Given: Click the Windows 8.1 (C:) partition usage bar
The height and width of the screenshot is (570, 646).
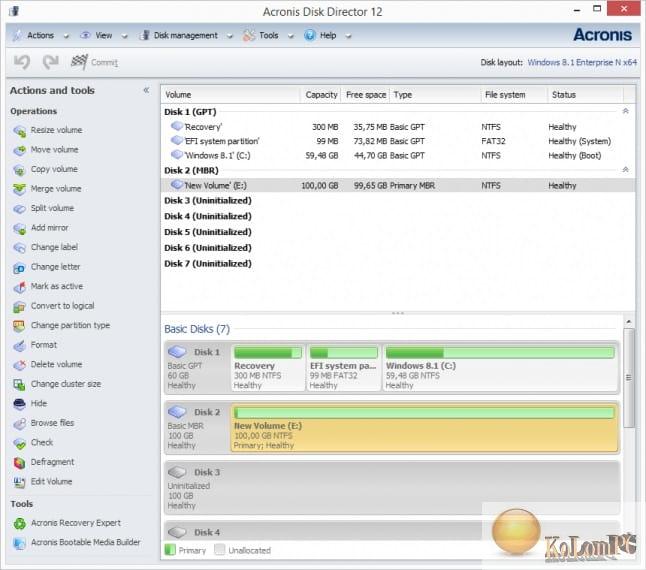Looking at the screenshot, I should (x=500, y=353).
